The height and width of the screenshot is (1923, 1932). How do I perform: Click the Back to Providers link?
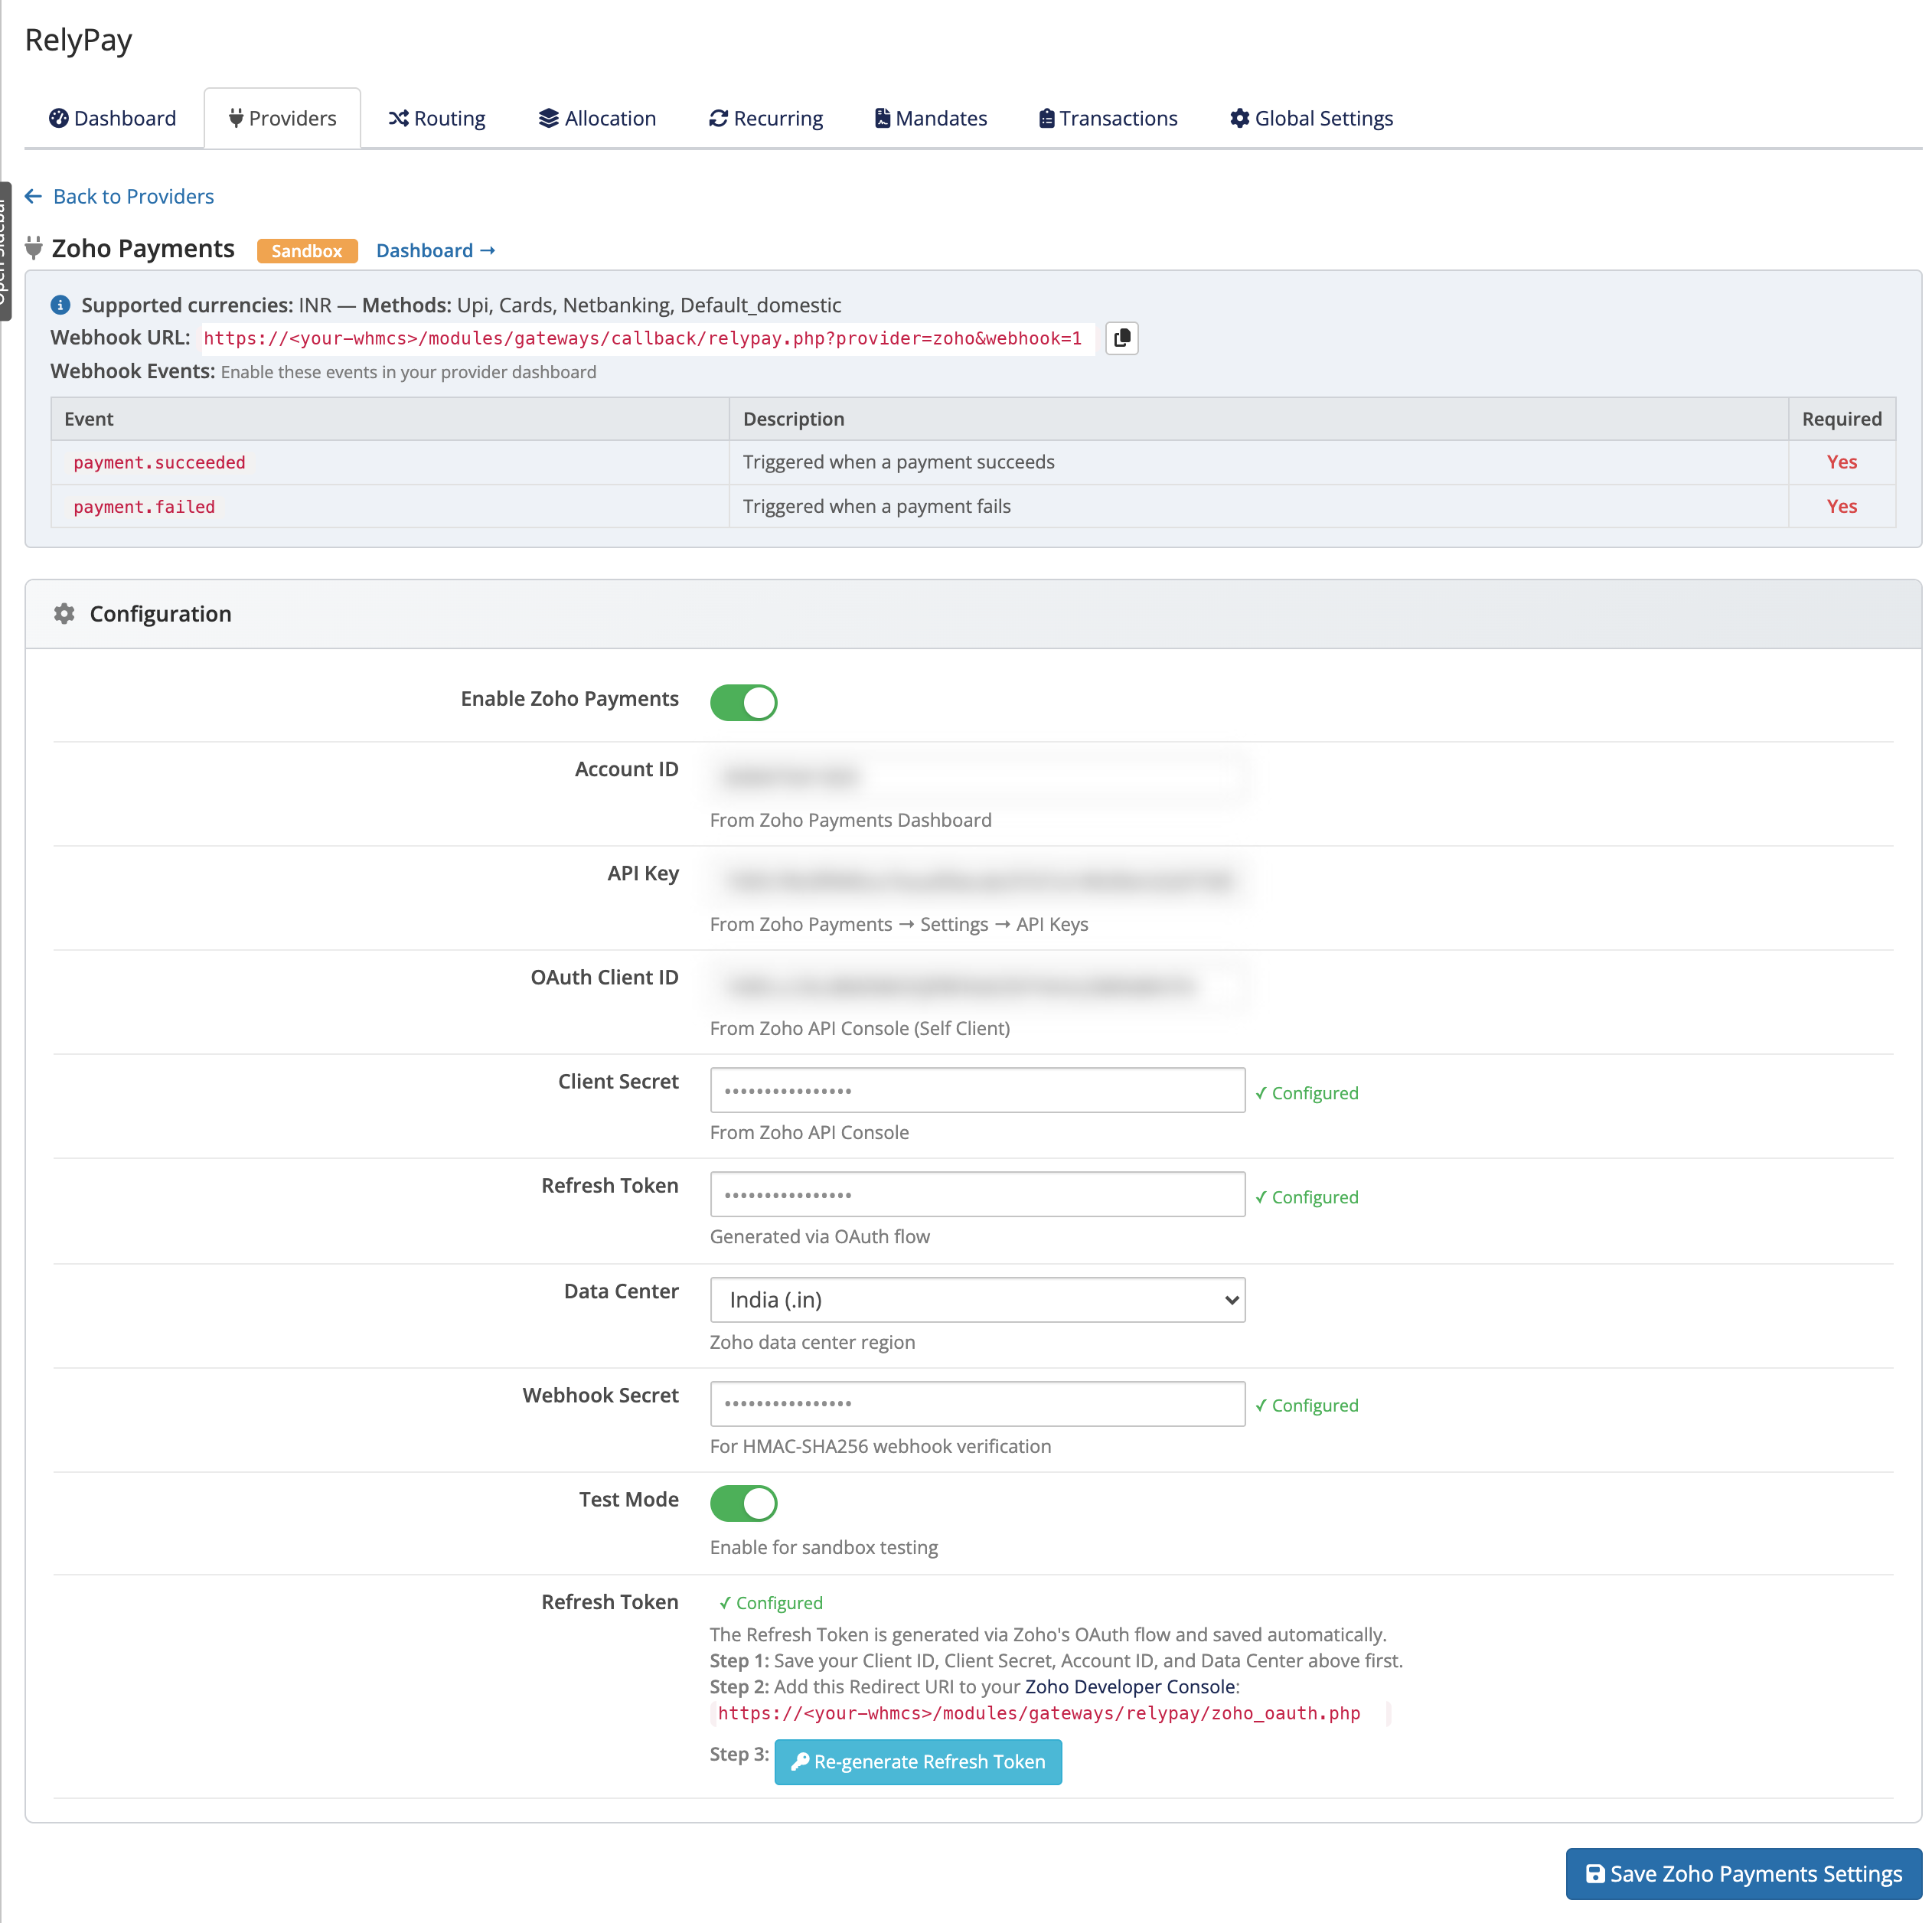coord(133,196)
